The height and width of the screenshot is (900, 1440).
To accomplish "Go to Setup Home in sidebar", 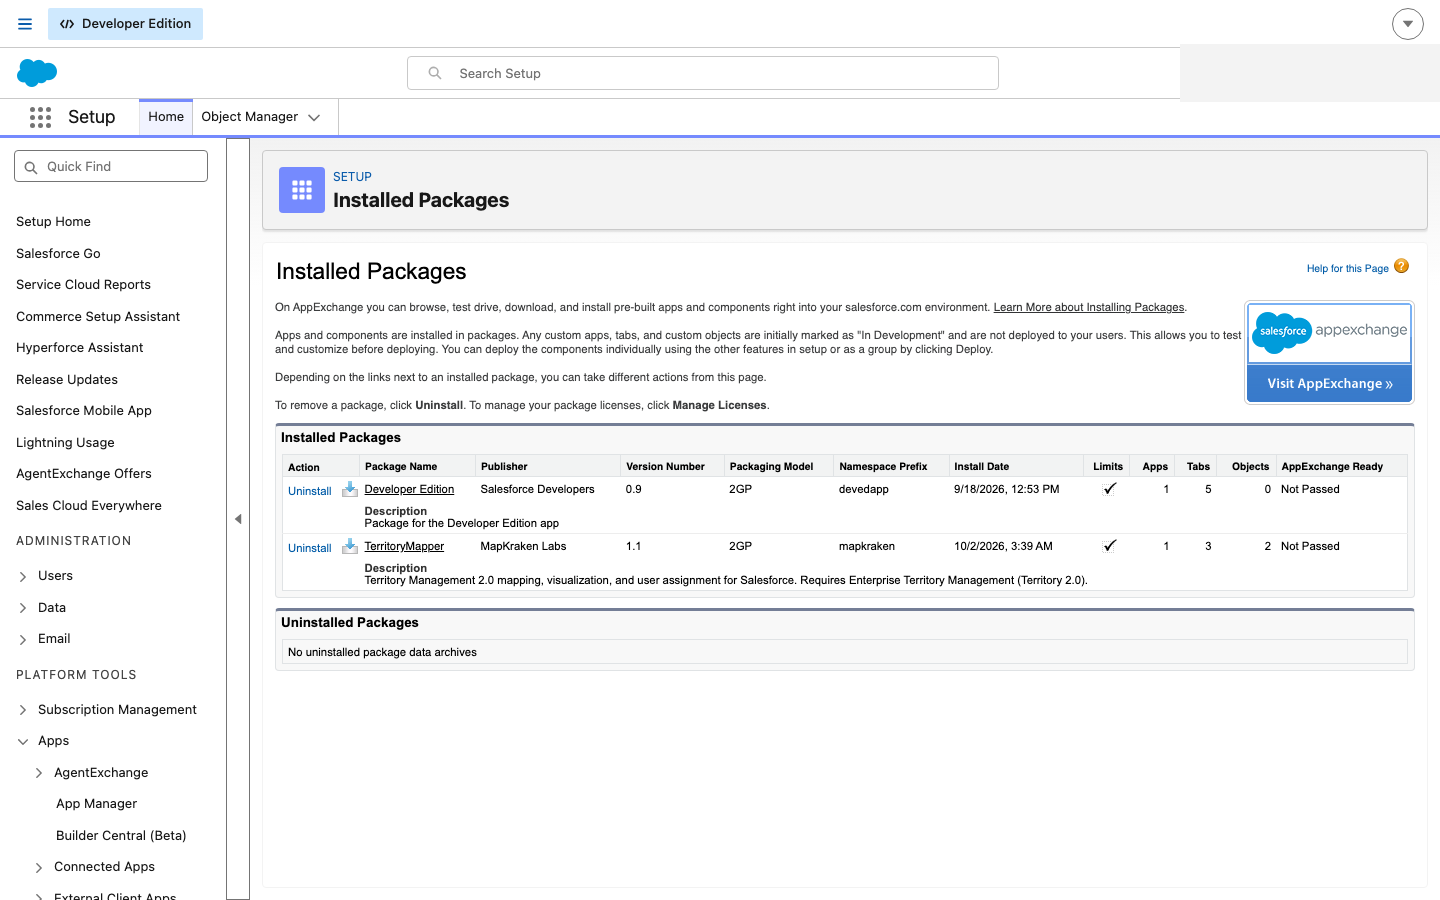I will point(53,222).
